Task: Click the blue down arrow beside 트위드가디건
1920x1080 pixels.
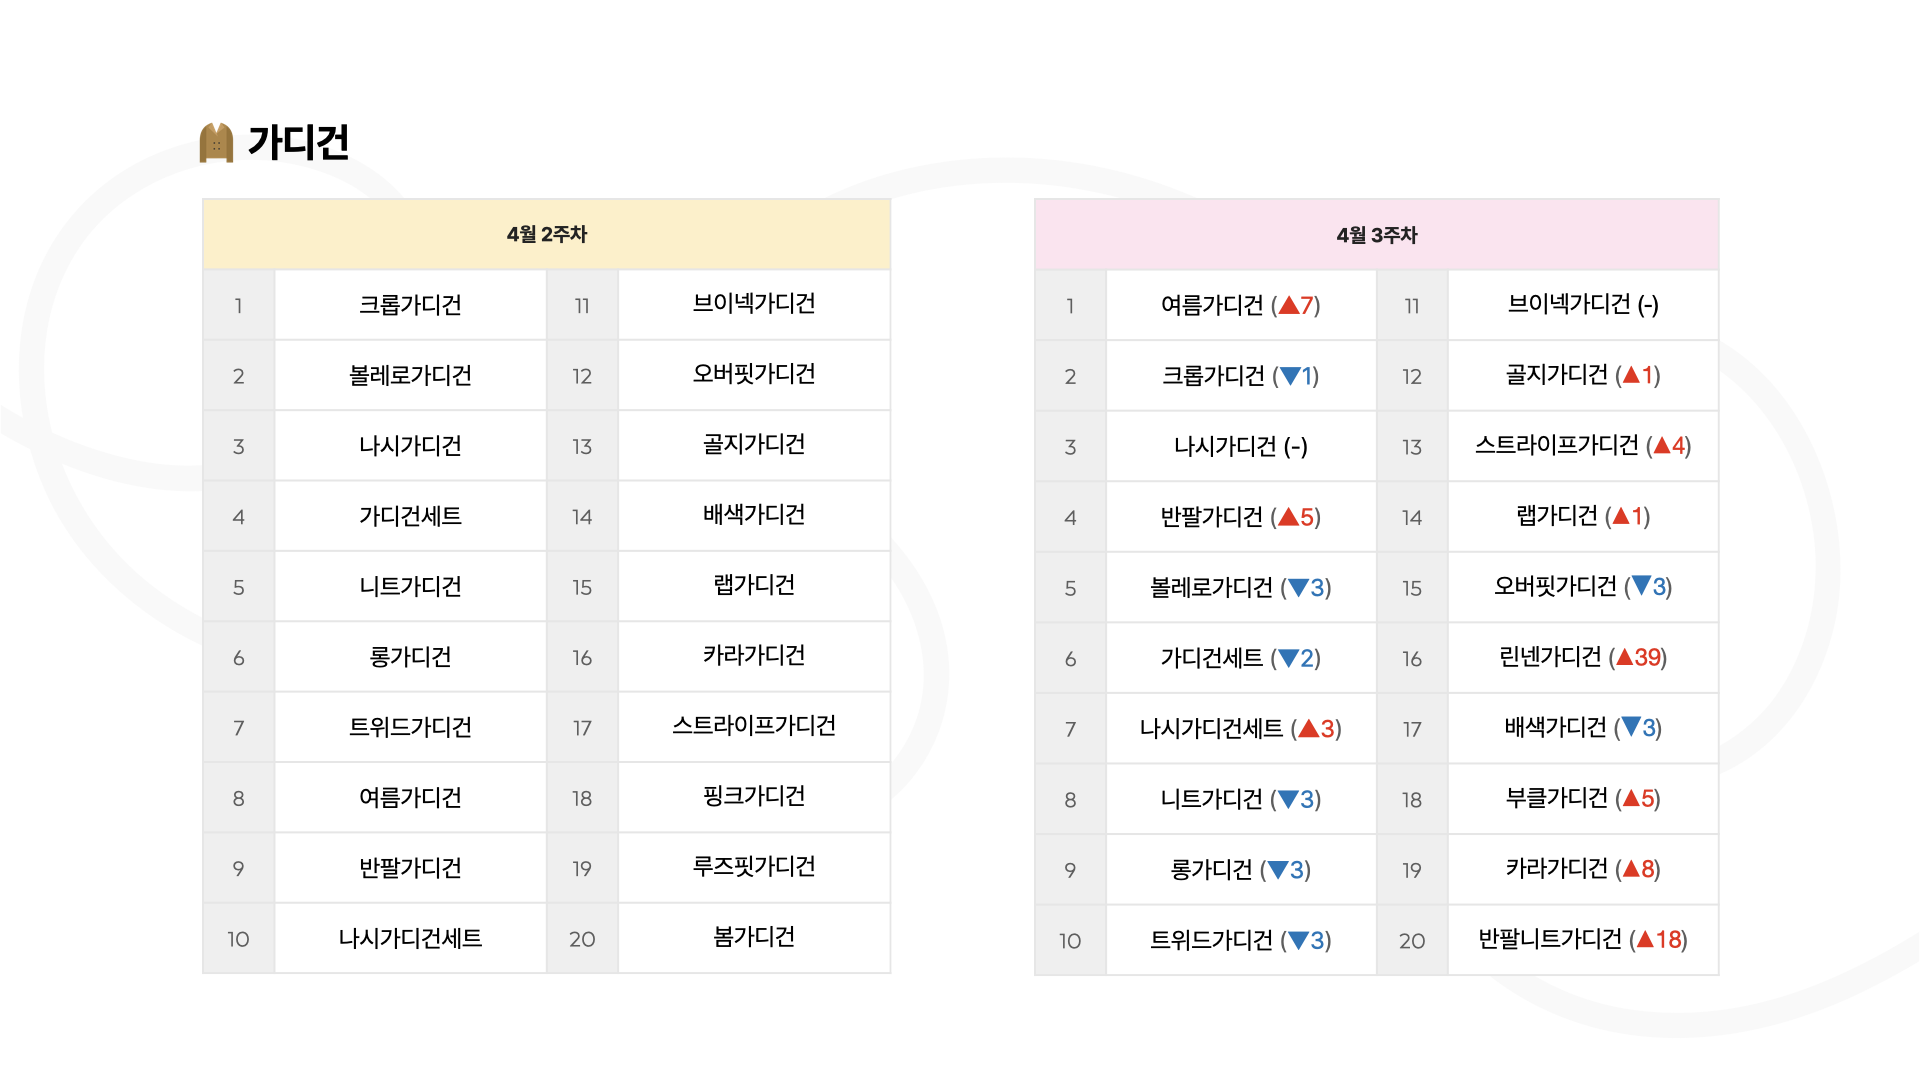Action: 1298,940
